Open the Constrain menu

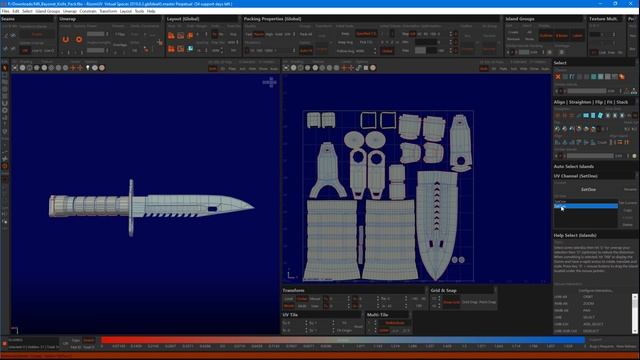[88, 11]
